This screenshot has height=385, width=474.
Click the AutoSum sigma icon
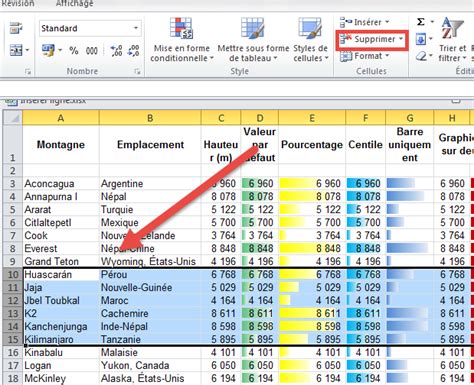pos(421,22)
